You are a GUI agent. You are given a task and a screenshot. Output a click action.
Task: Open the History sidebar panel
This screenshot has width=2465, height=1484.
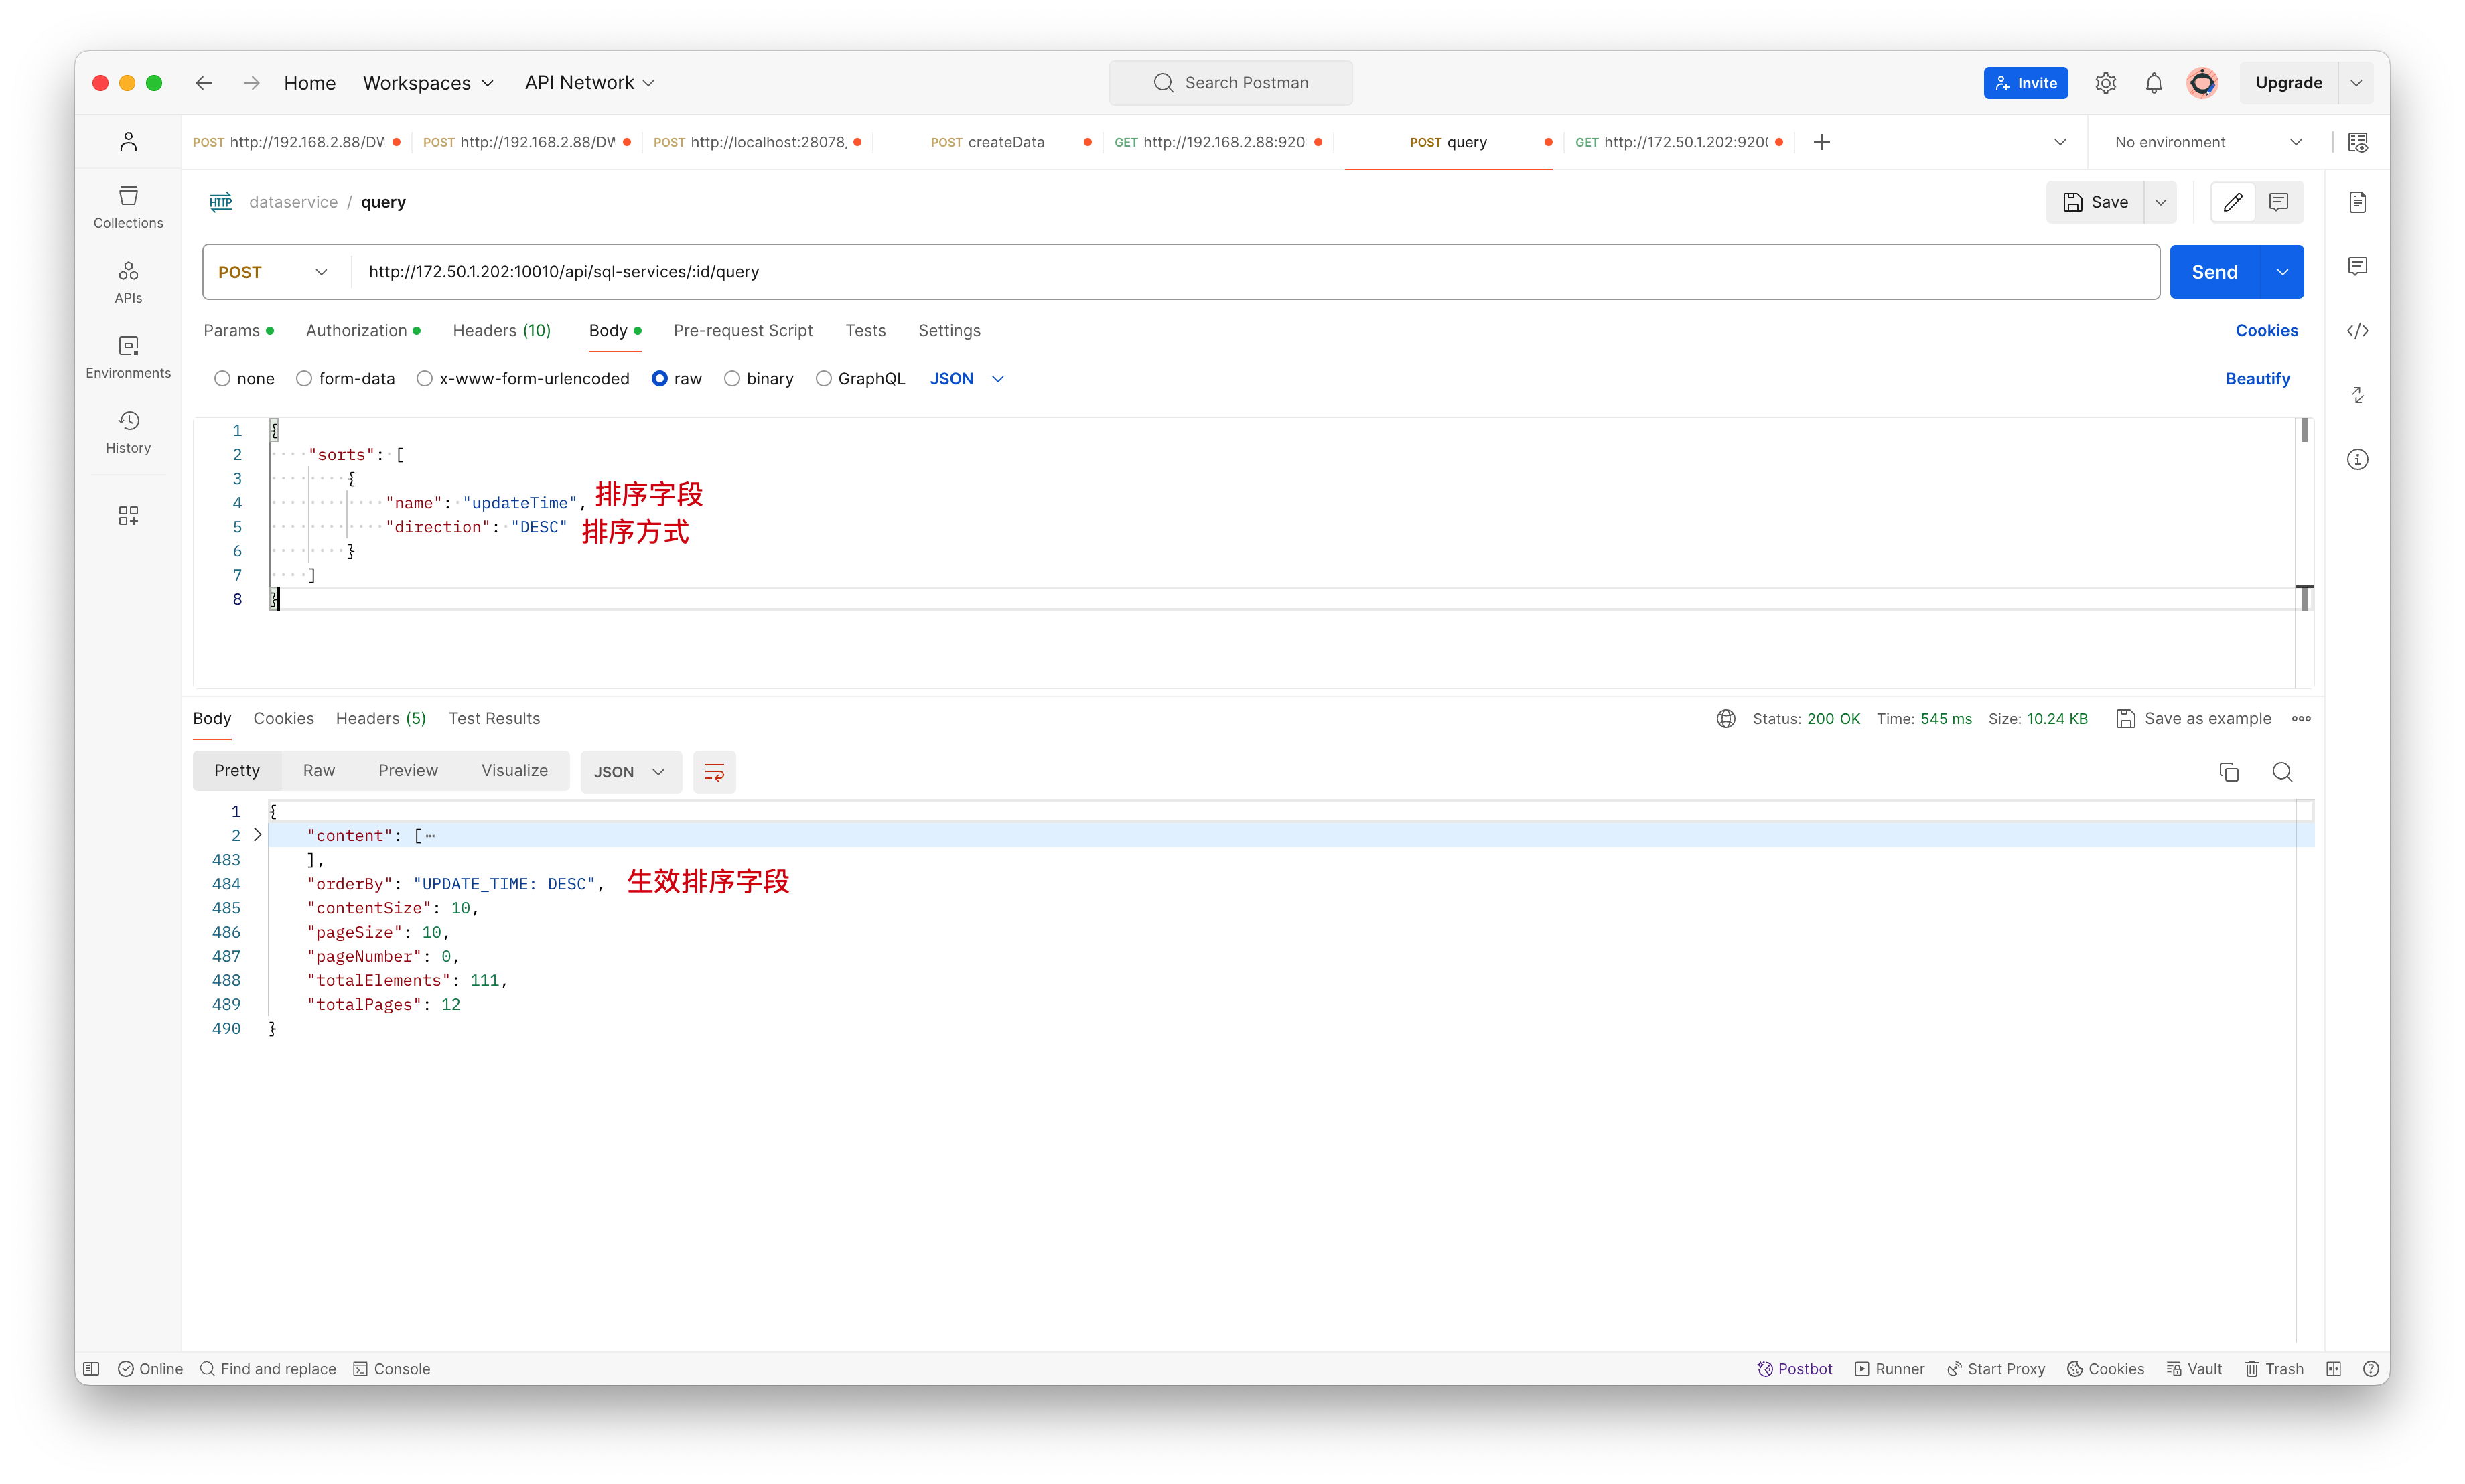pos(128,431)
